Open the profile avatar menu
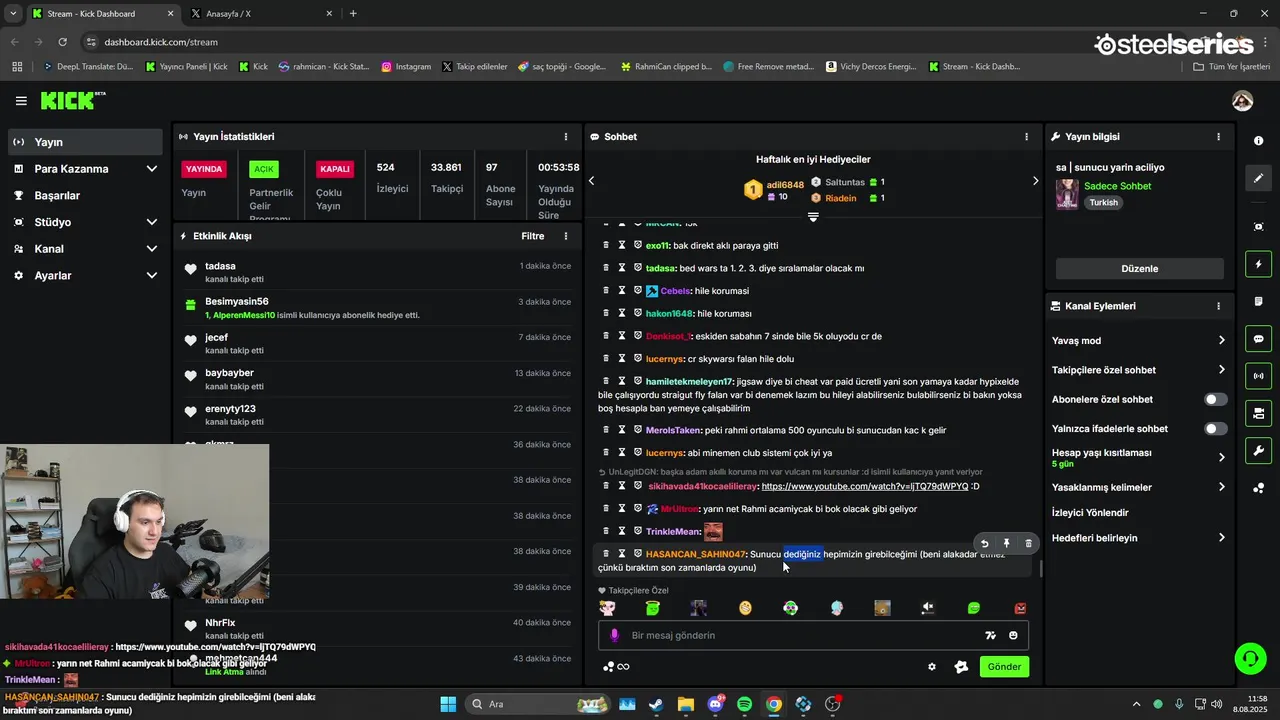 tap(1242, 101)
